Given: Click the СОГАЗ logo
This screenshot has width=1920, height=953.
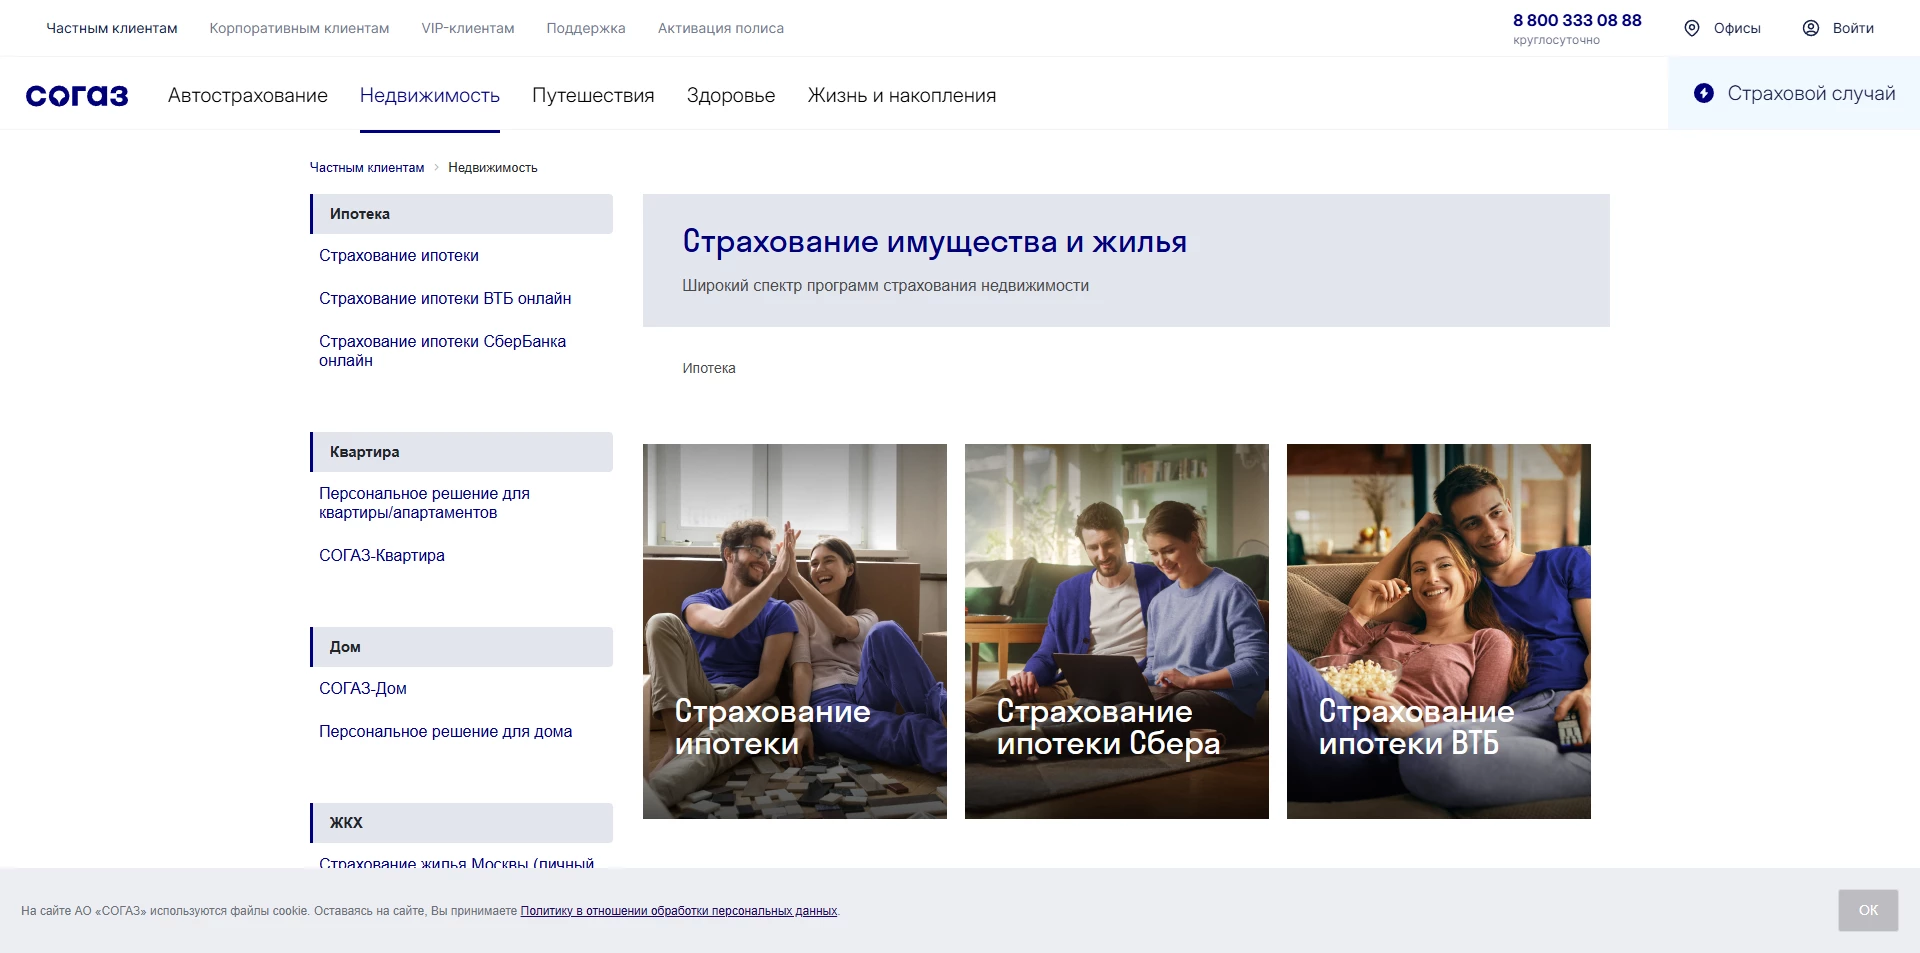Looking at the screenshot, I should tap(76, 95).
